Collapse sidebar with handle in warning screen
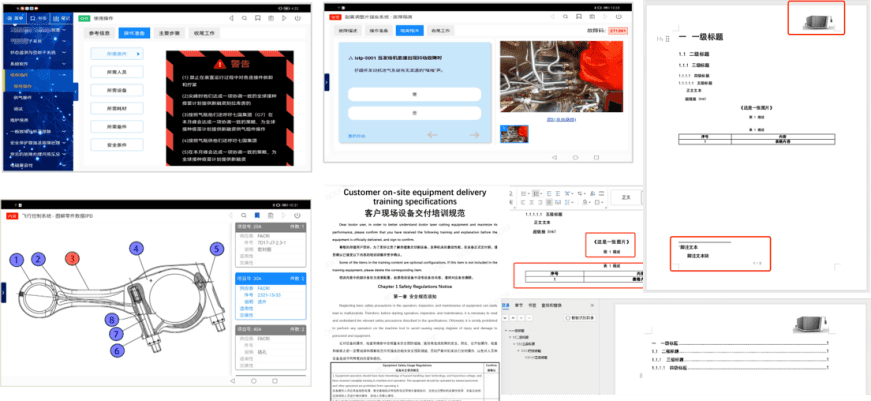Image resolution: width=871 pixels, height=401 pixels. [x=76, y=92]
